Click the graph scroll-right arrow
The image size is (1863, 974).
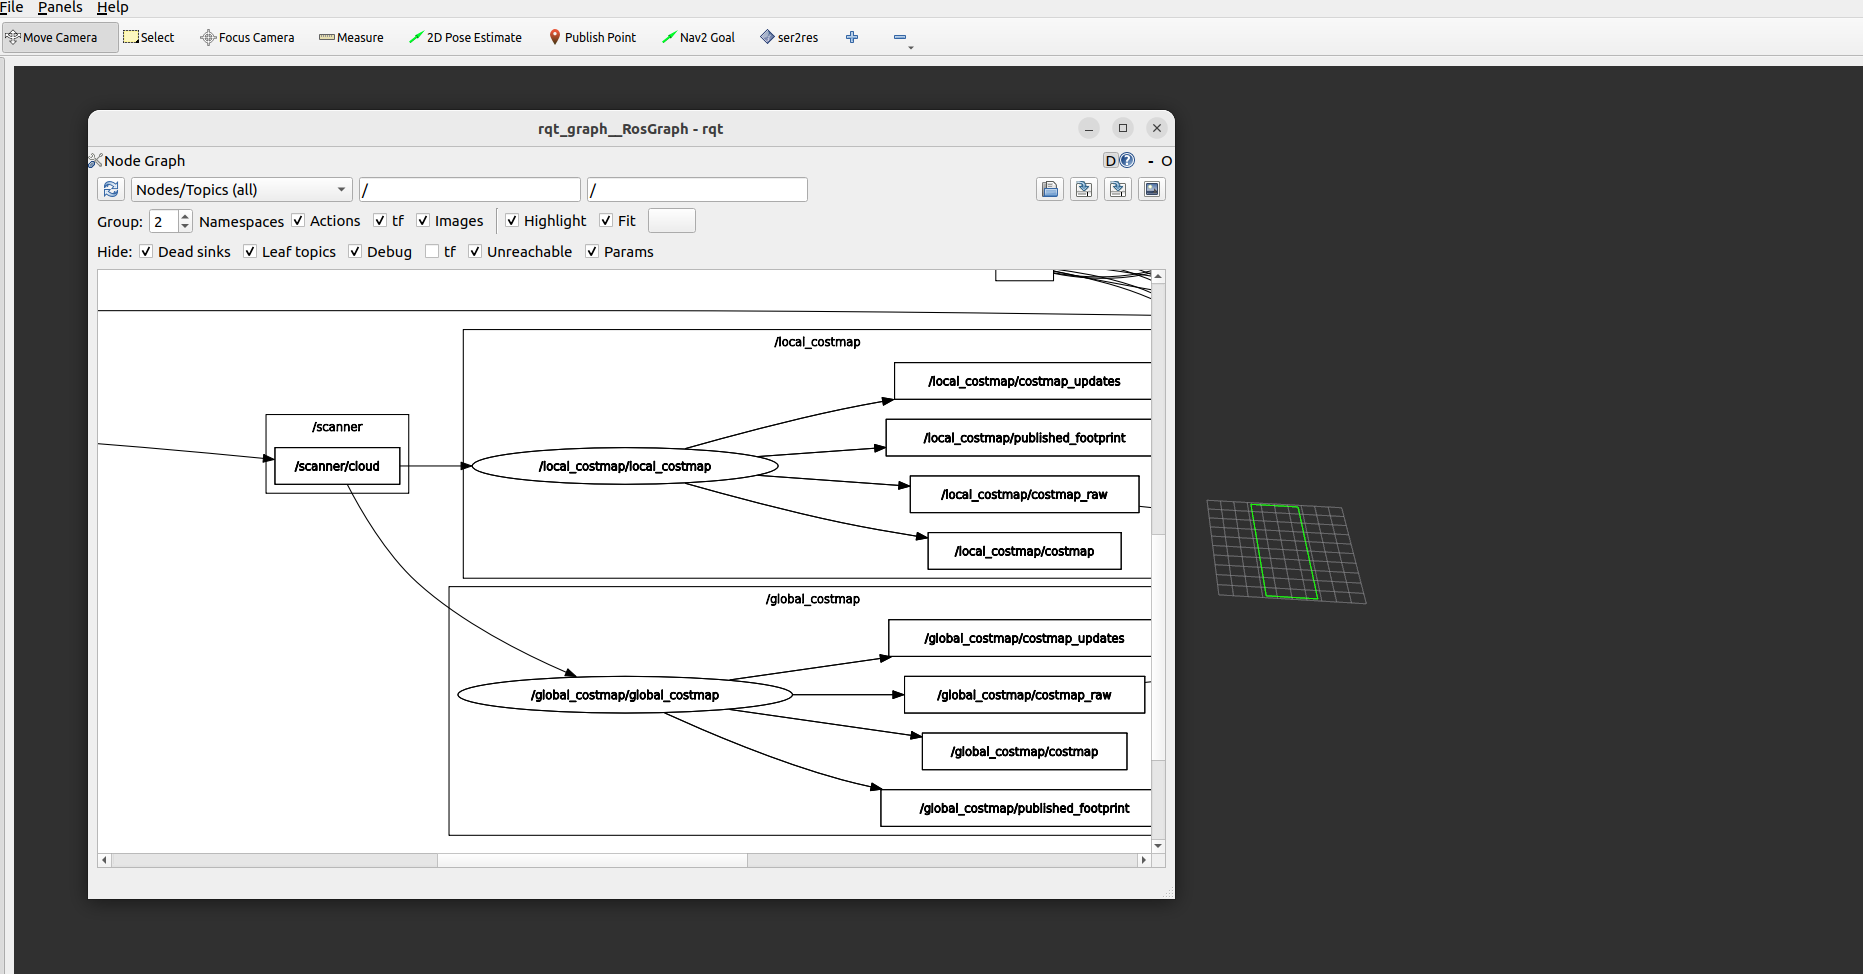tap(1144, 860)
